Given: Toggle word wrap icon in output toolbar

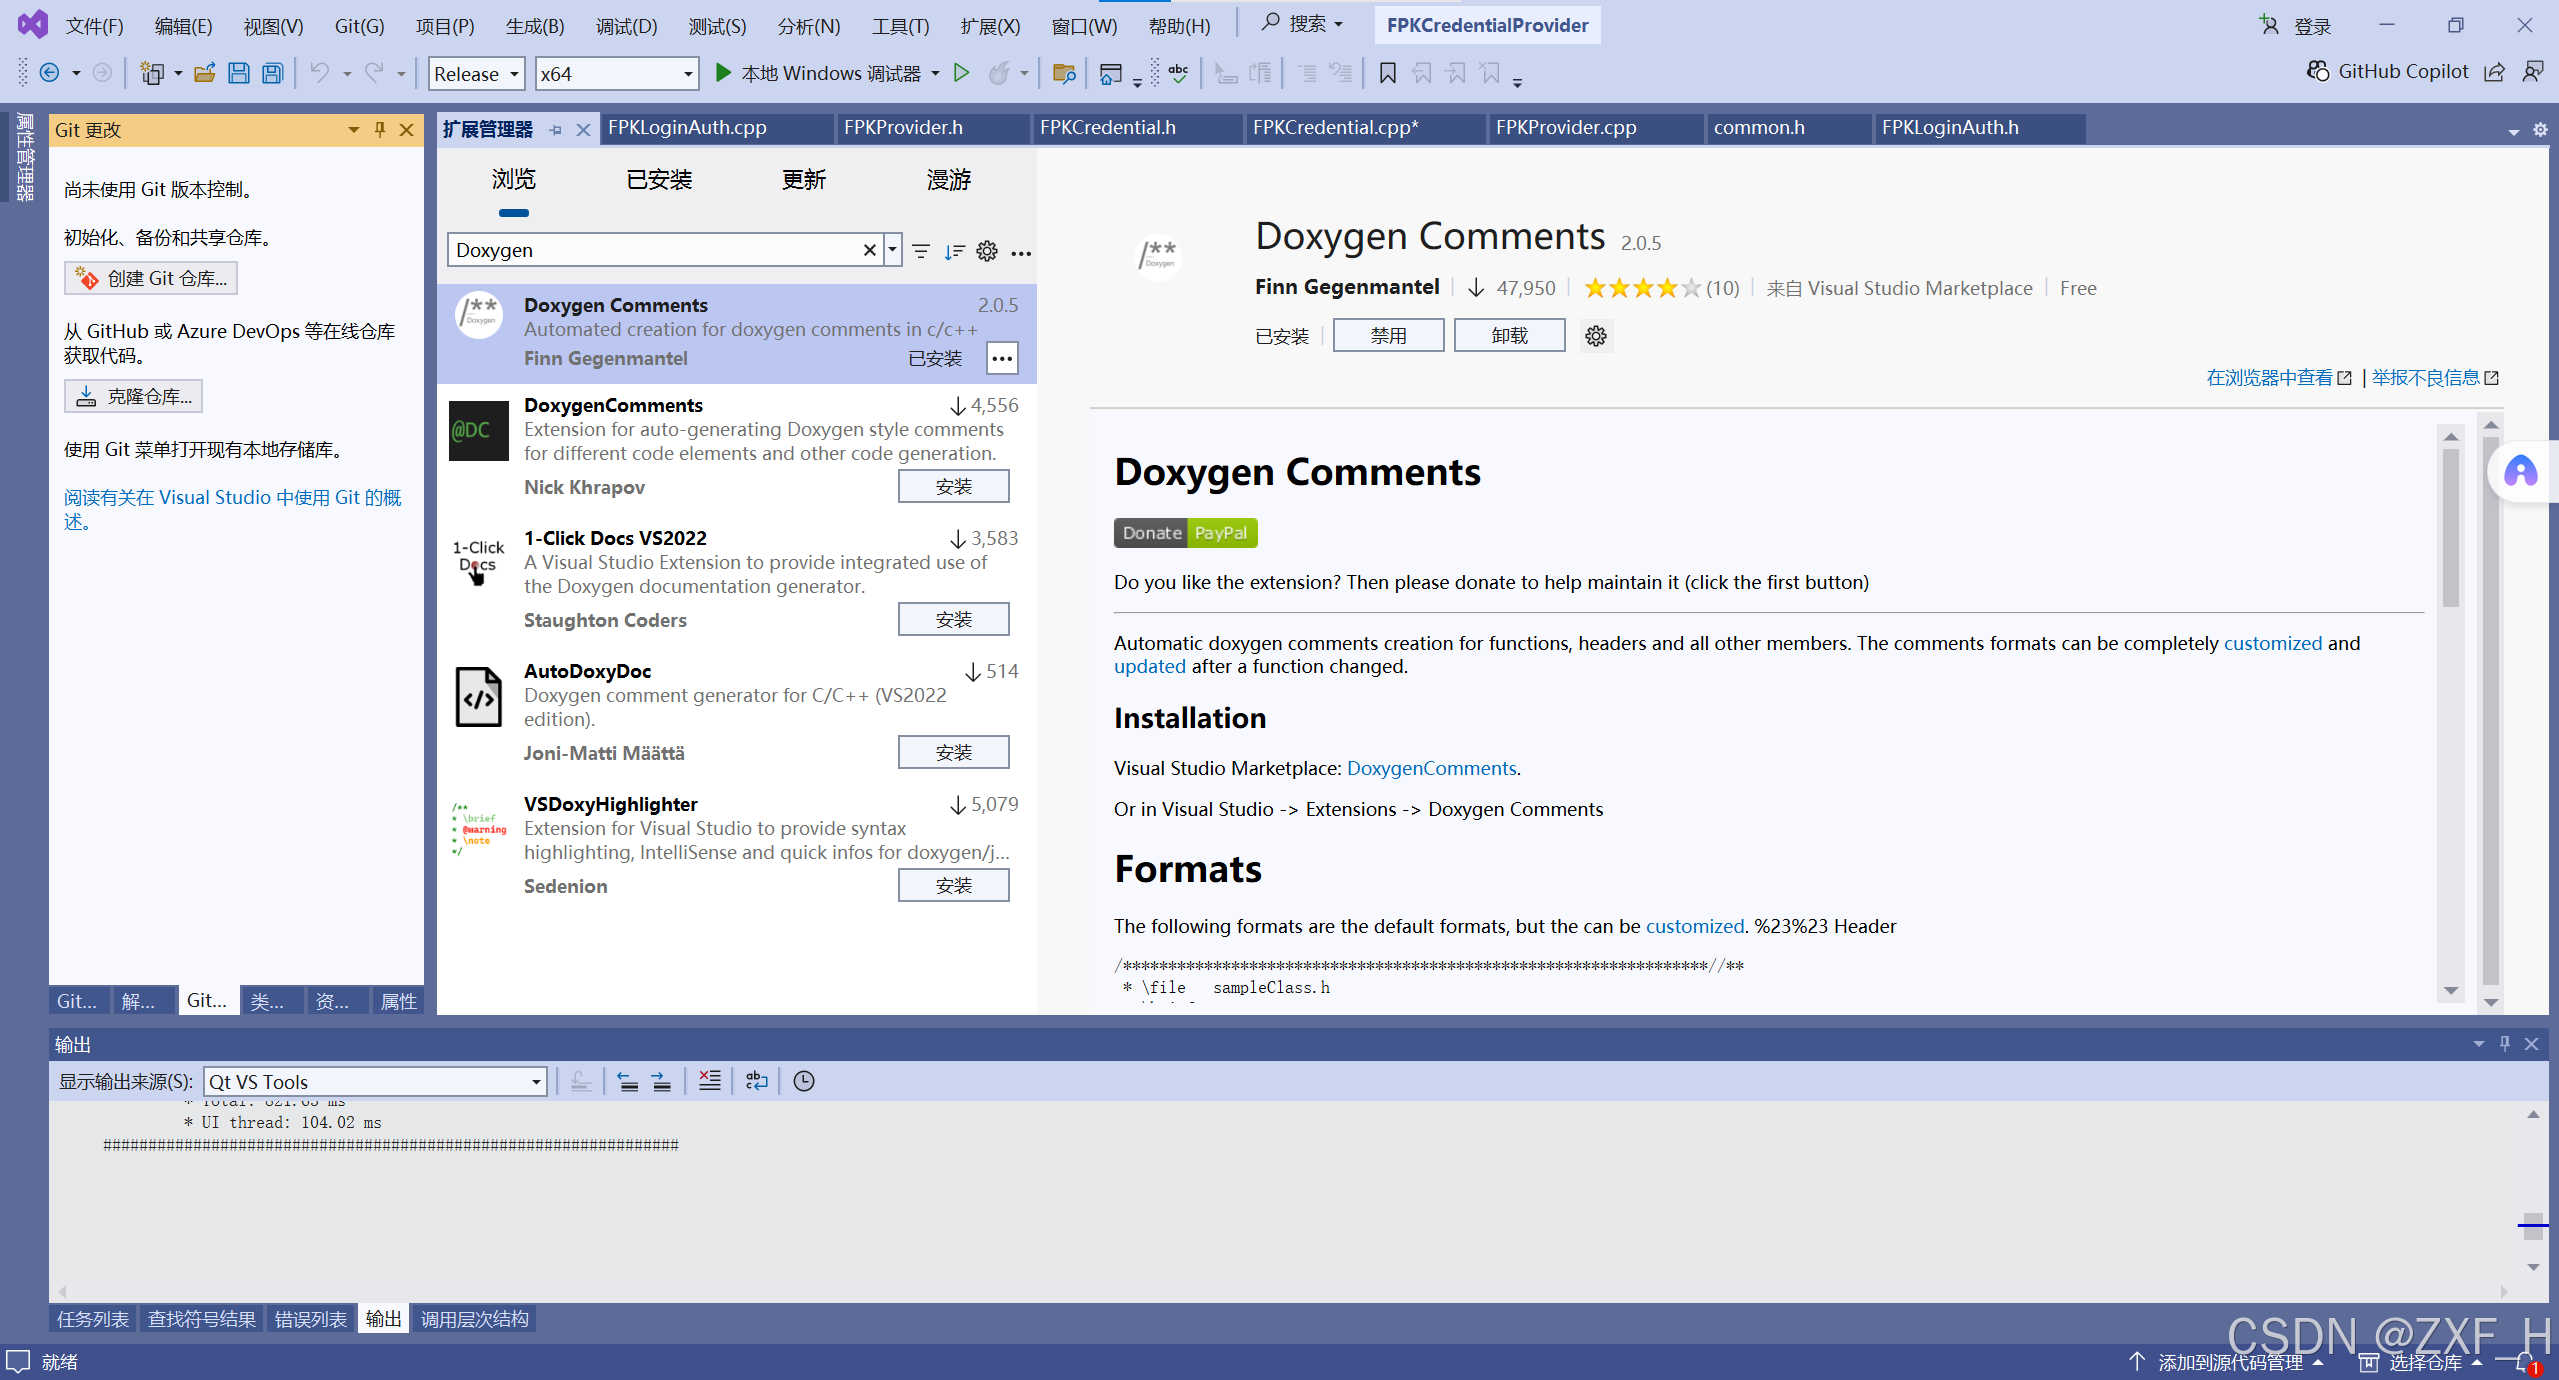Looking at the screenshot, I should click(x=757, y=1081).
